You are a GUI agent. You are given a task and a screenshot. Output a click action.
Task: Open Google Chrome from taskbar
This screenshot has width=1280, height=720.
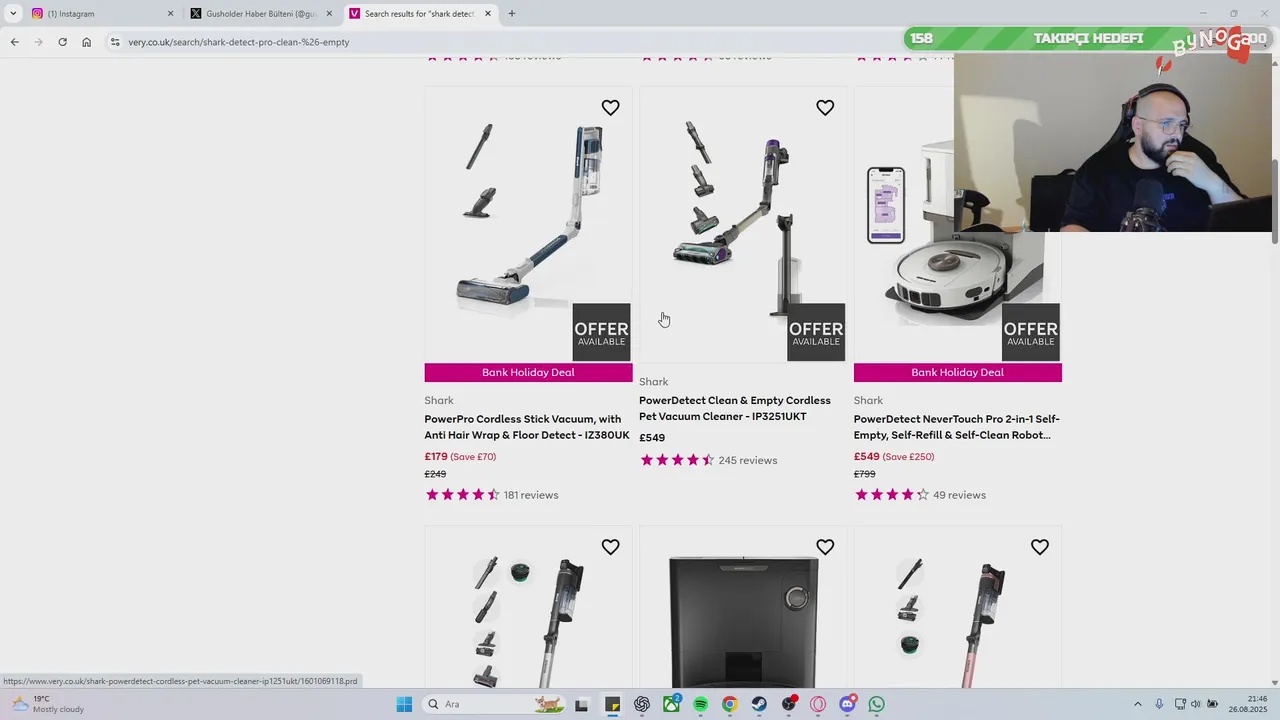[x=730, y=704]
